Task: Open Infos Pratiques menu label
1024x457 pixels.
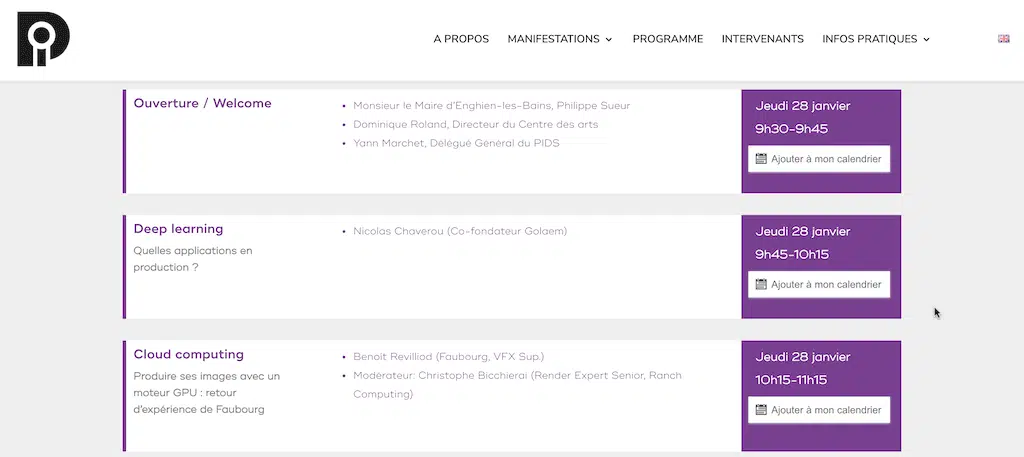Action: pyautogui.click(x=869, y=39)
